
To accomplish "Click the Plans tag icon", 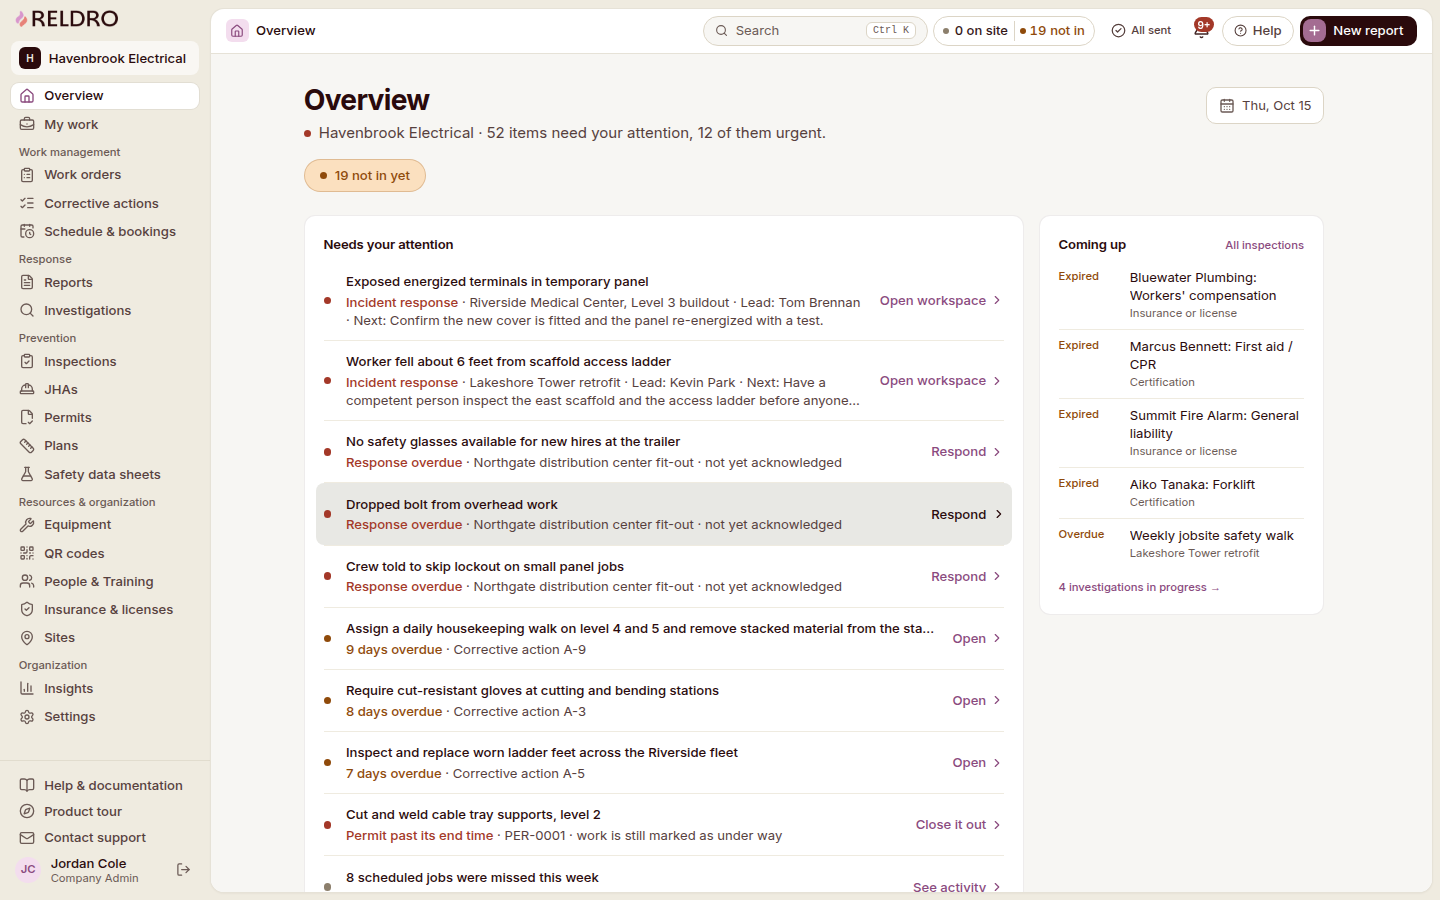I will coord(27,445).
